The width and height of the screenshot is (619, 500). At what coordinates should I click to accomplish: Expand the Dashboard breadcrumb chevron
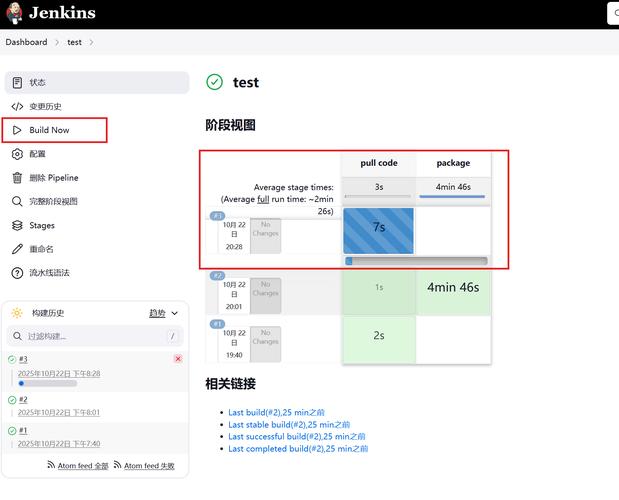(56, 42)
